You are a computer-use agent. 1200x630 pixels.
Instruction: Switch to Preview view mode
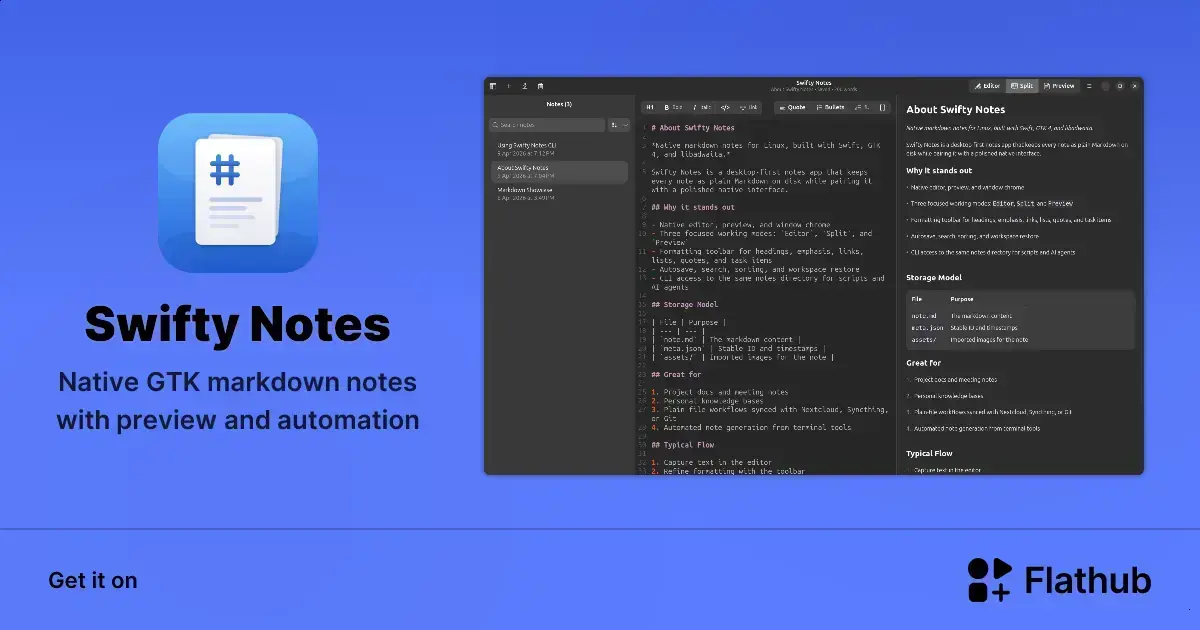tap(1059, 86)
